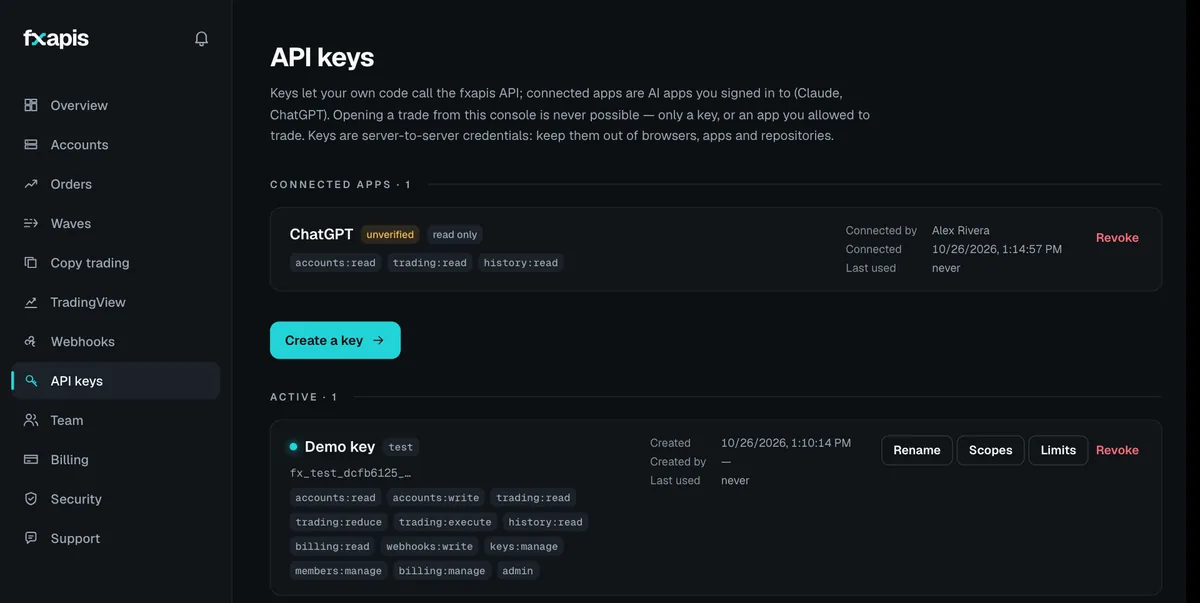Click the trading:reduce scope tag

click(339, 522)
